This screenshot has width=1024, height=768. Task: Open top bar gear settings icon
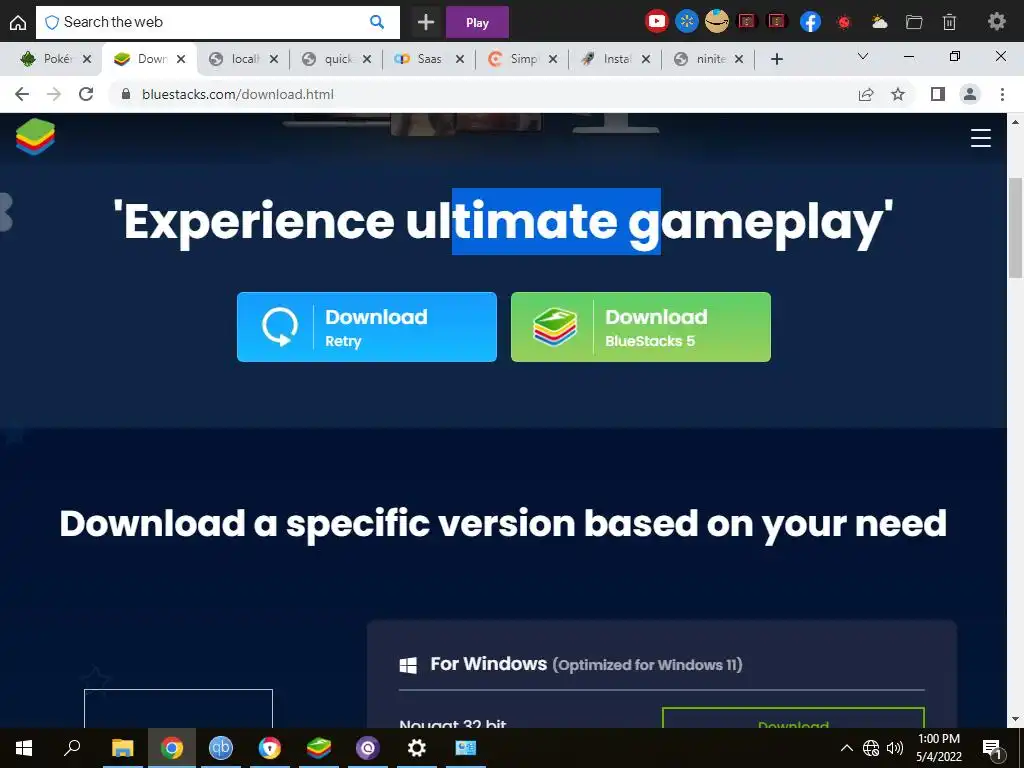[997, 22]
